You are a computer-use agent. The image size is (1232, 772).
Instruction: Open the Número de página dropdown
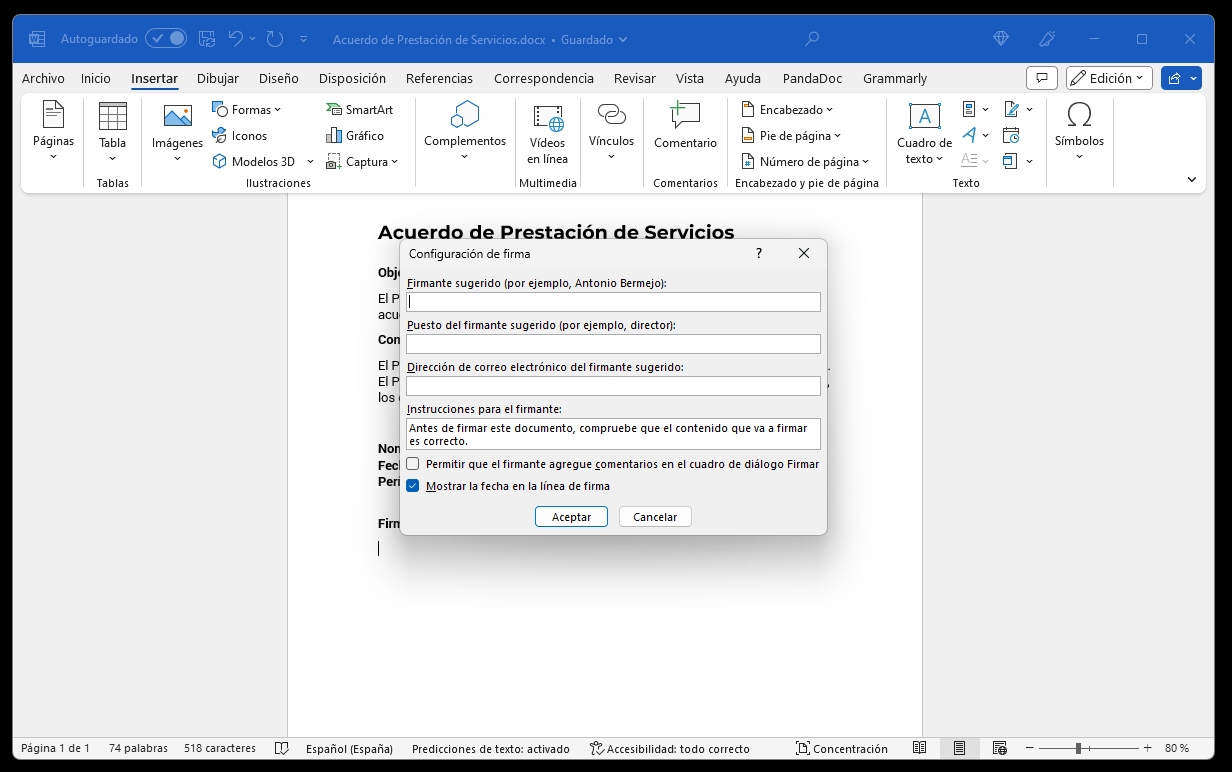pos(806,162)
